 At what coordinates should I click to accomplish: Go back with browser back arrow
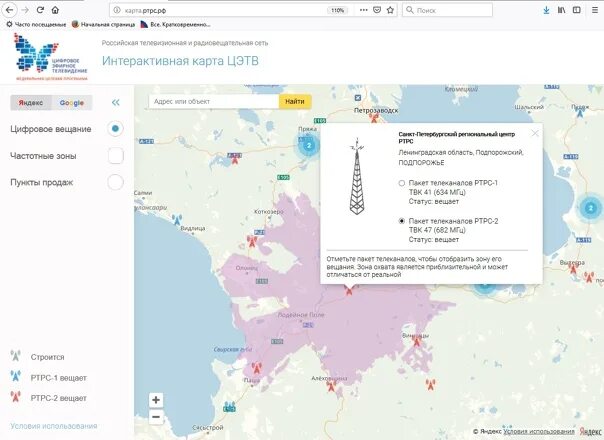coord(9,10)
